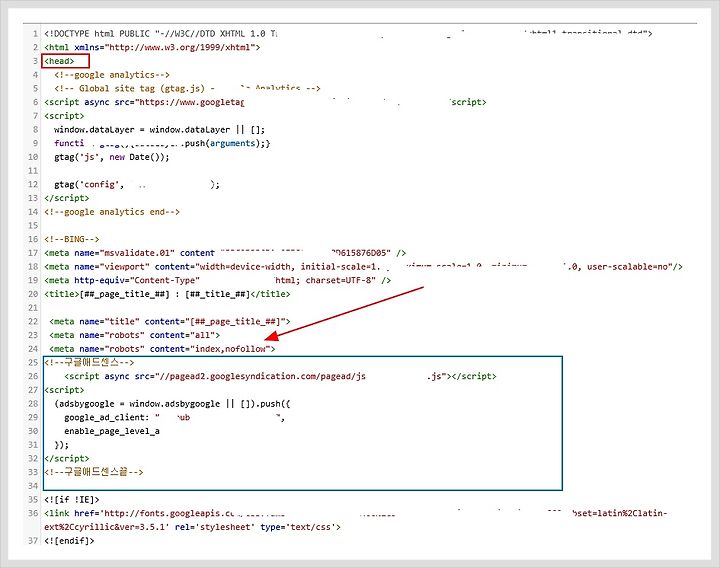
Task: Click the push(arguments) code on line 9
Action: 227,143
